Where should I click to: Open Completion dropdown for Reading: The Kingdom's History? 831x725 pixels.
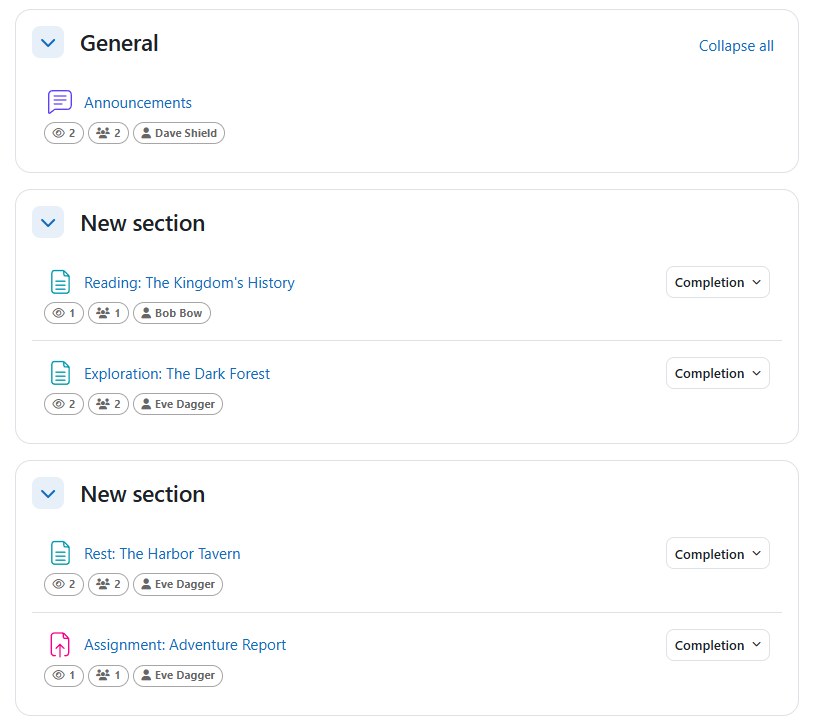[x=718, y=282]
